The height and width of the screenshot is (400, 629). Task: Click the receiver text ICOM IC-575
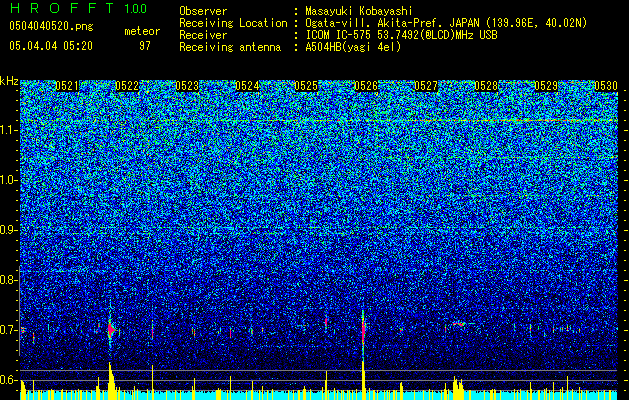339,35
